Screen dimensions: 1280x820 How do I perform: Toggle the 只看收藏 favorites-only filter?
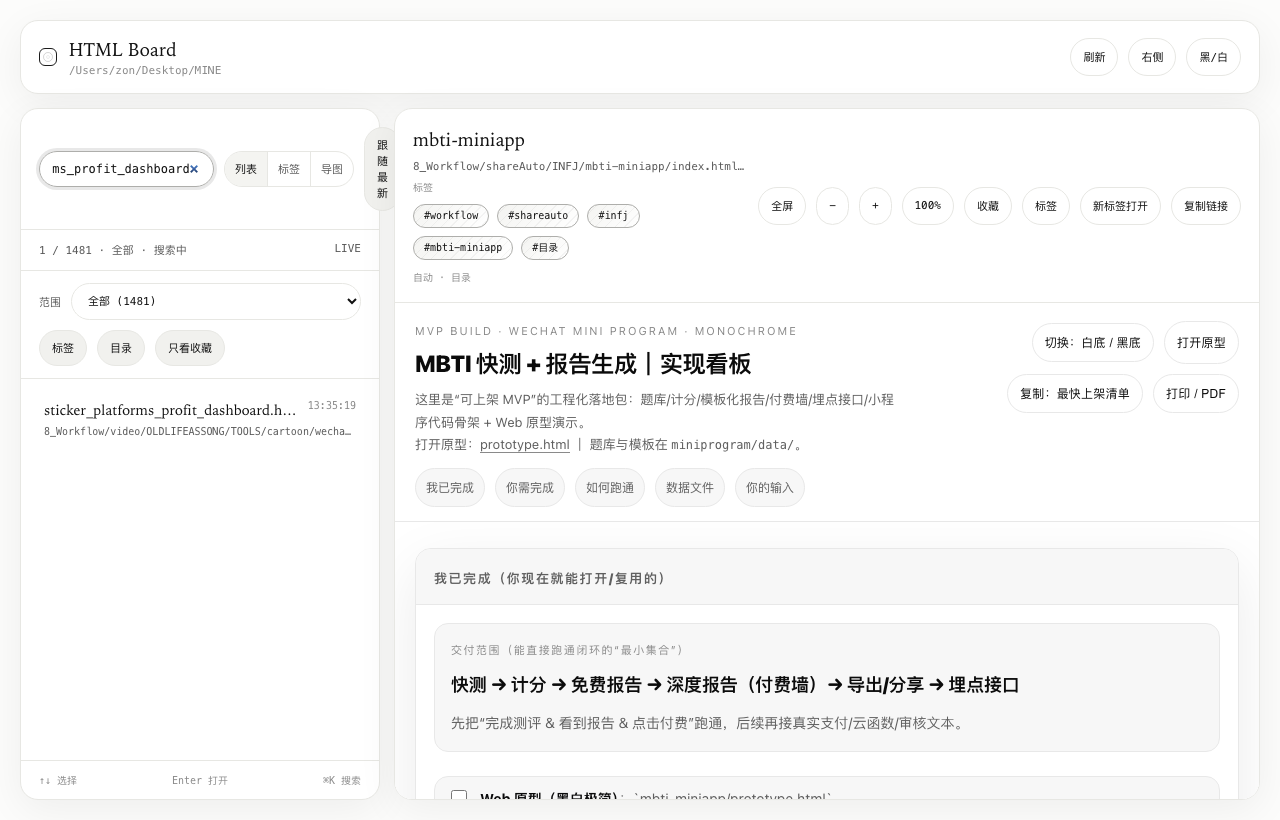pyautogui.click(x=189, y=348)
